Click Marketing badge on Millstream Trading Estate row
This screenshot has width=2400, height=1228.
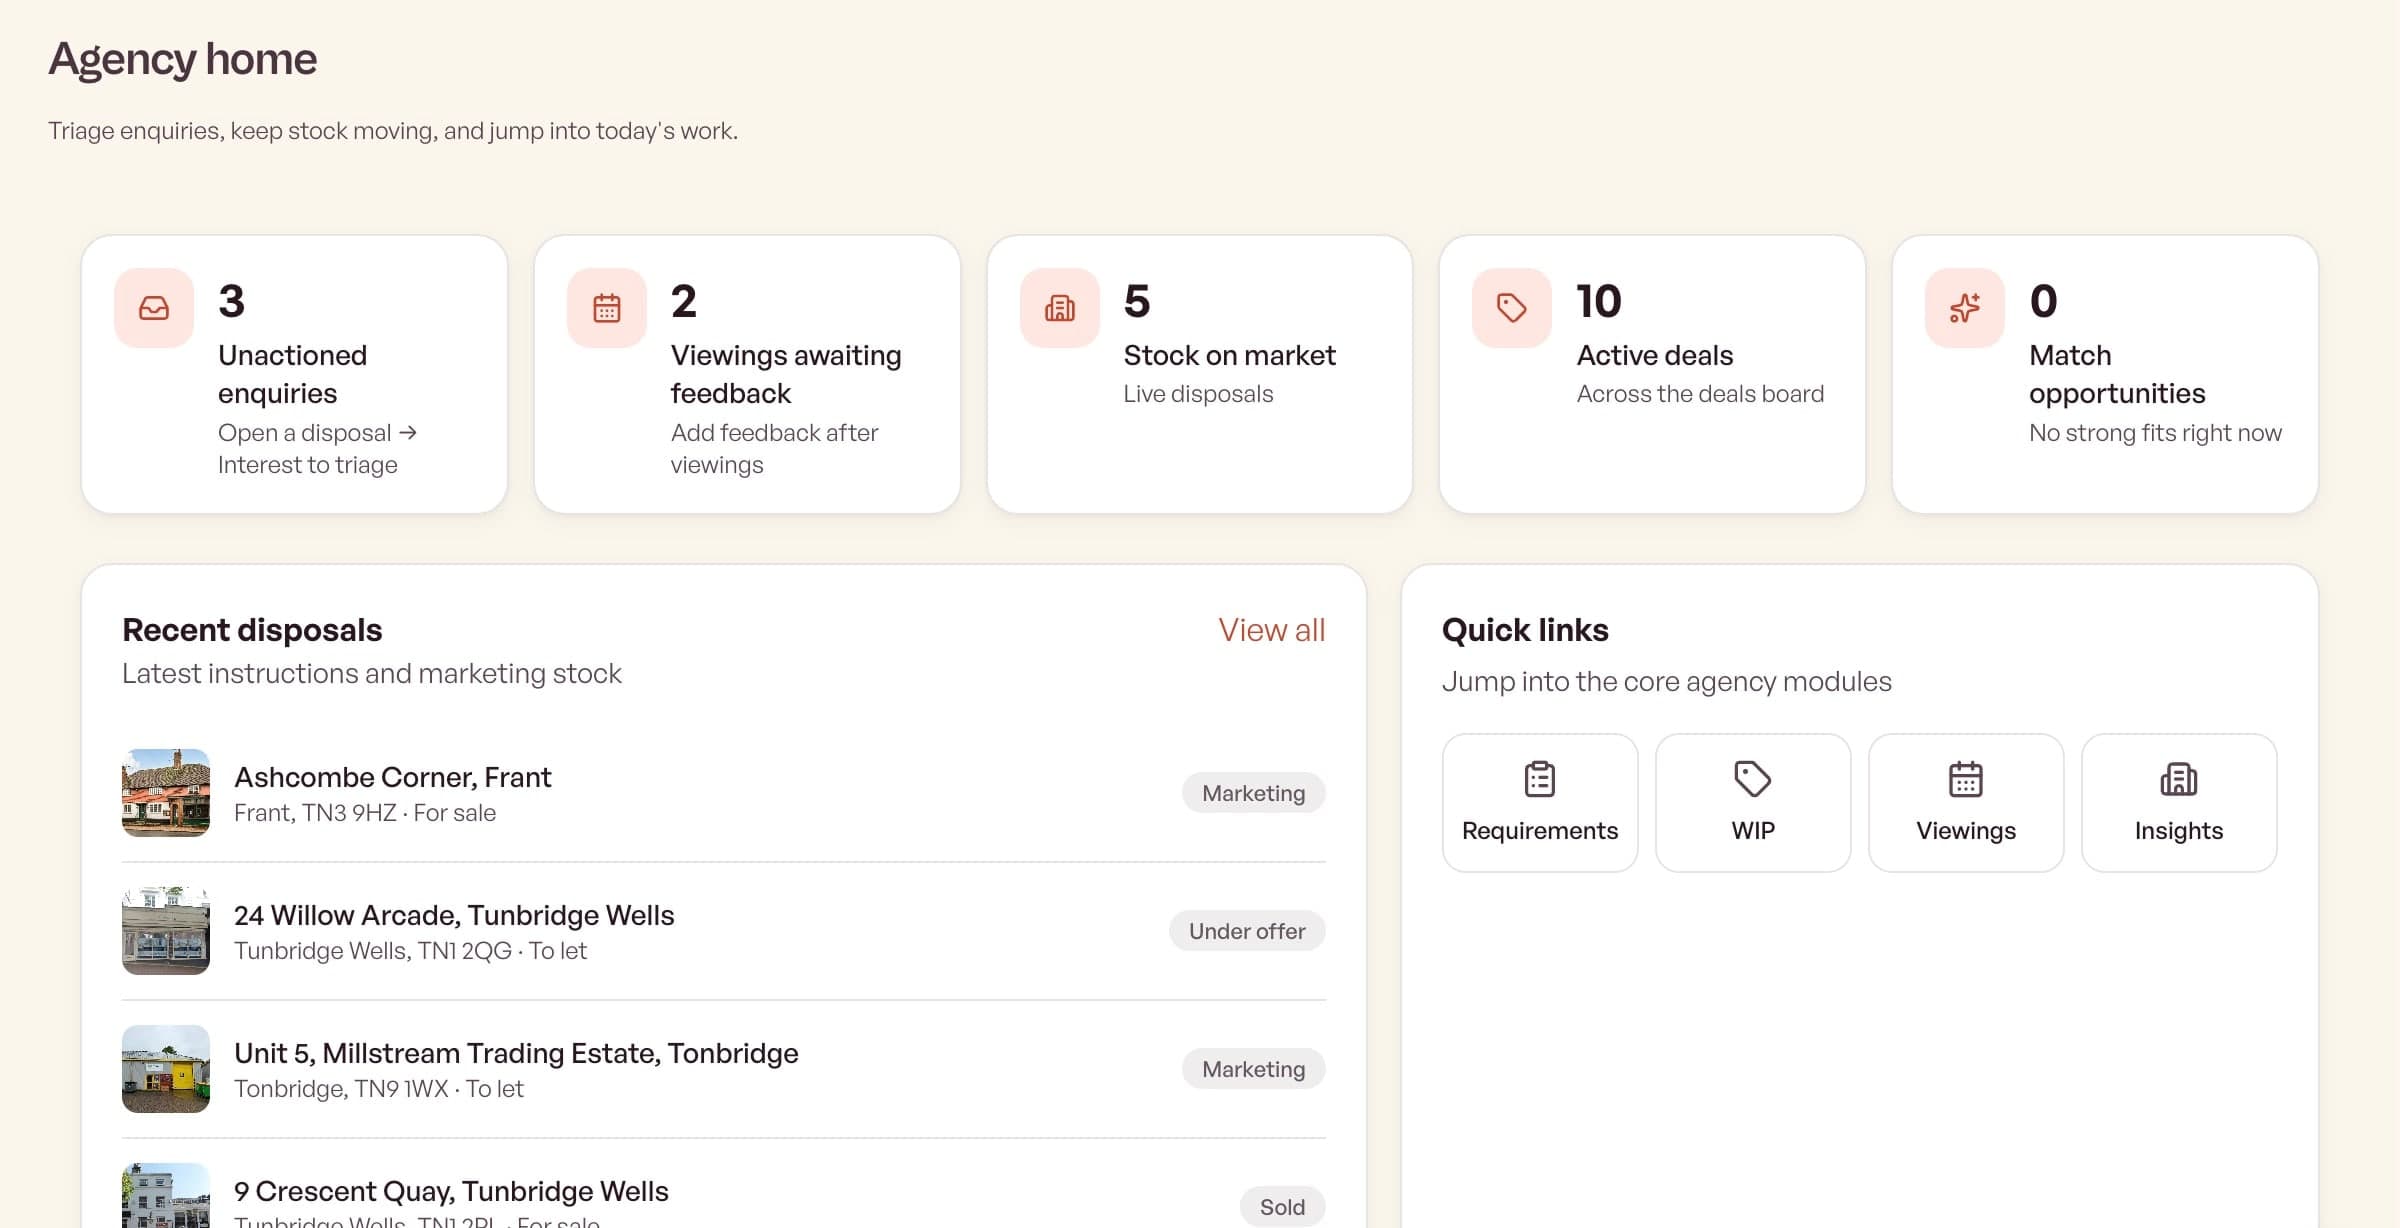coord(1254,1069)
